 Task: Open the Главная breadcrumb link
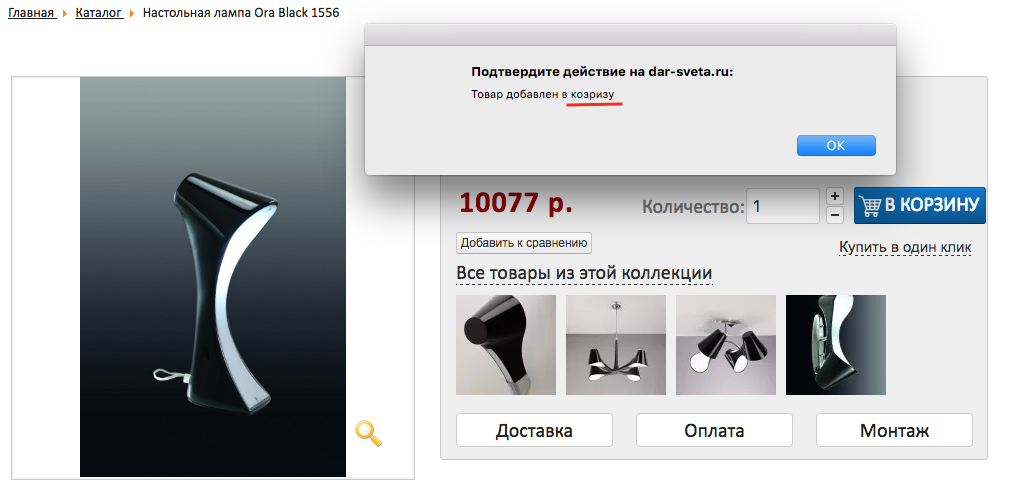[x=32, y=12]
